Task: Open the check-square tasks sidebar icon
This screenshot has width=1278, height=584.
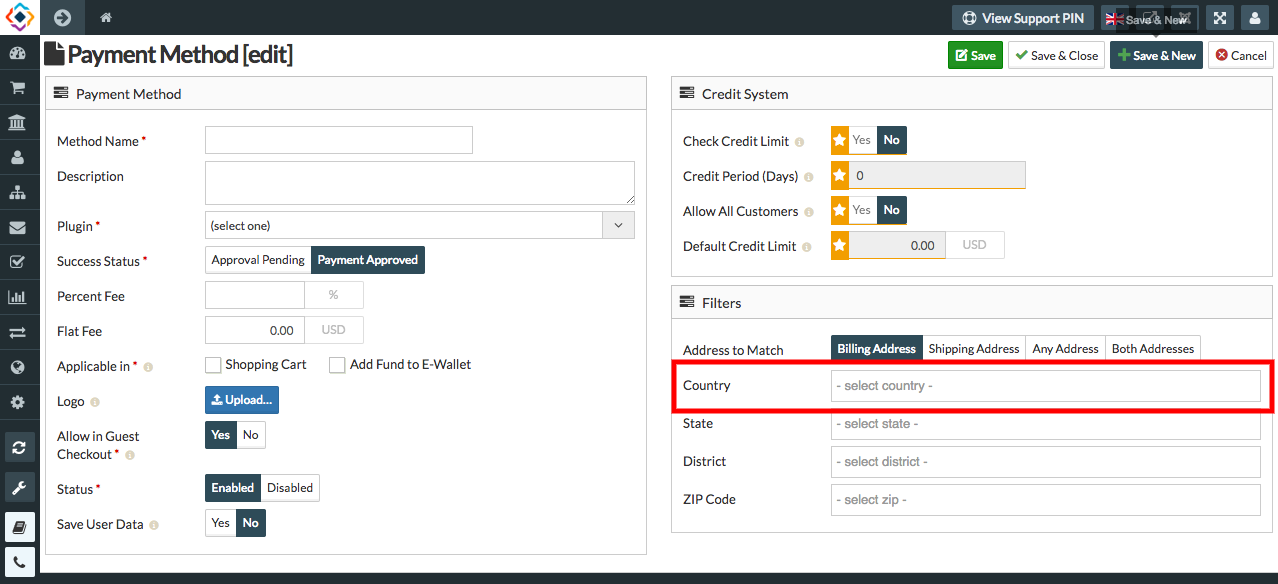Action: point(17,262)
